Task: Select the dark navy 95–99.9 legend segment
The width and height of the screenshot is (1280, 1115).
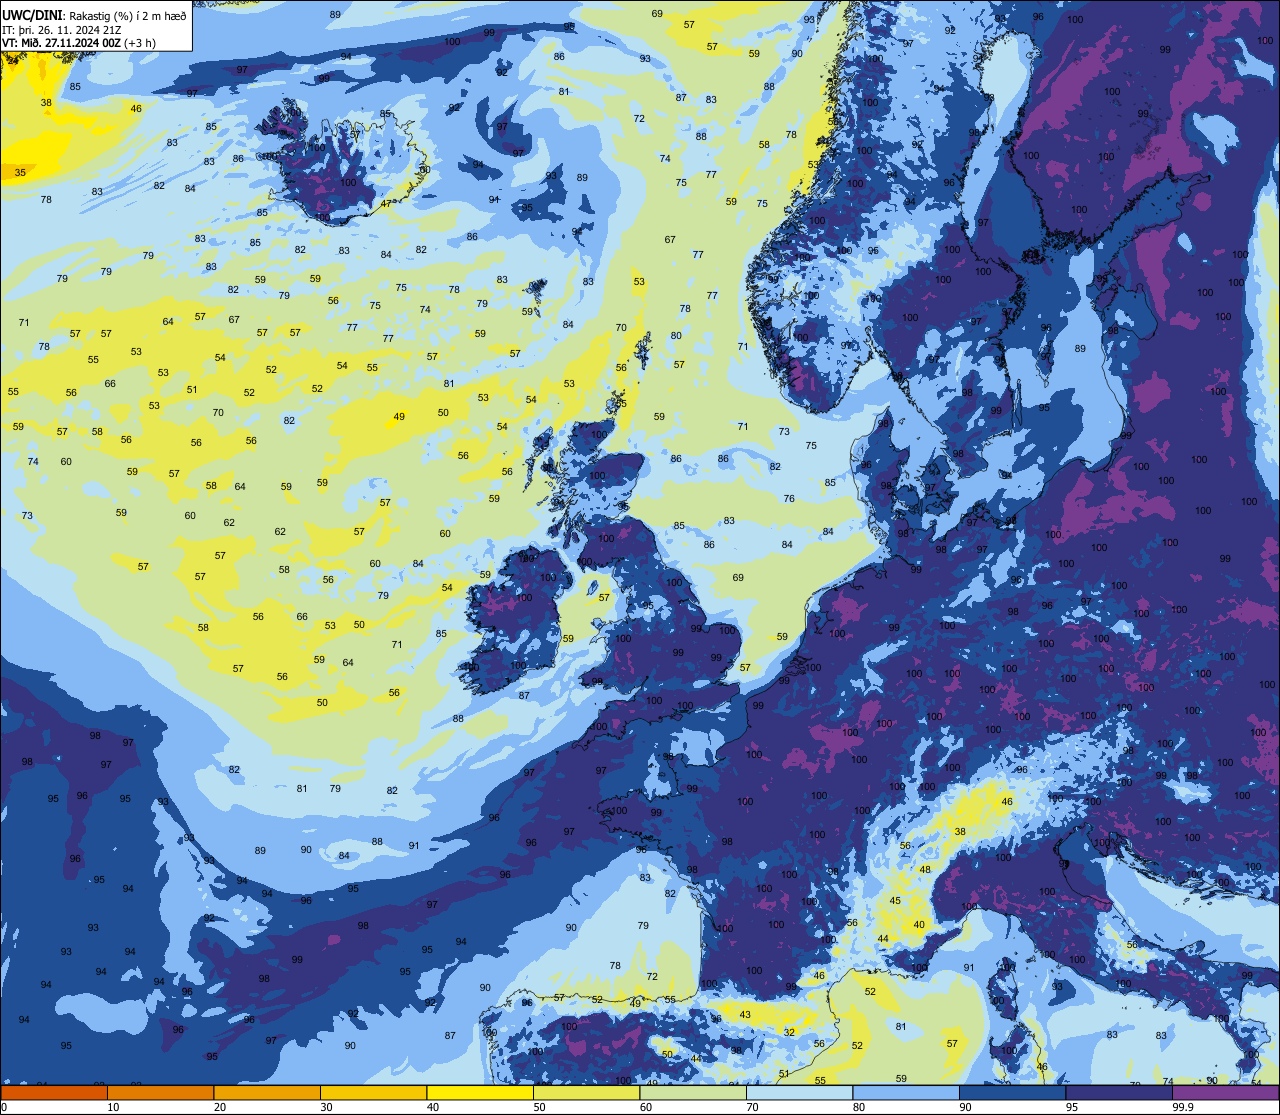Action: click(x=1119, y=1092)
